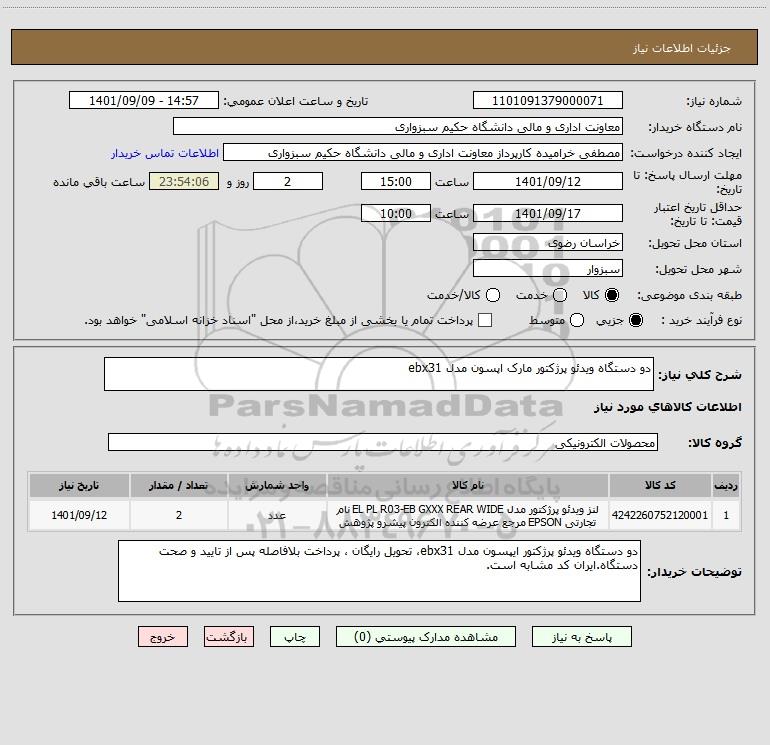Select the کالا radio button
The height and width of the screenshot is (745, 770).
tap(612, 295)
